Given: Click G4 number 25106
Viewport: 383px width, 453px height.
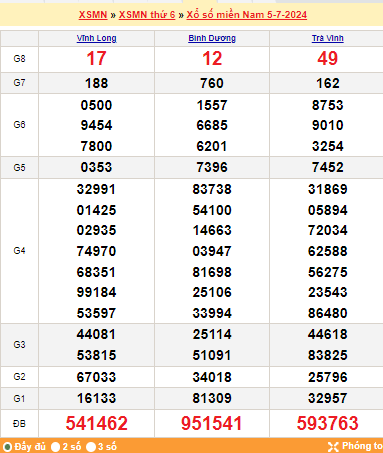Looking at the screenshot, I should [x=212, y=292].
